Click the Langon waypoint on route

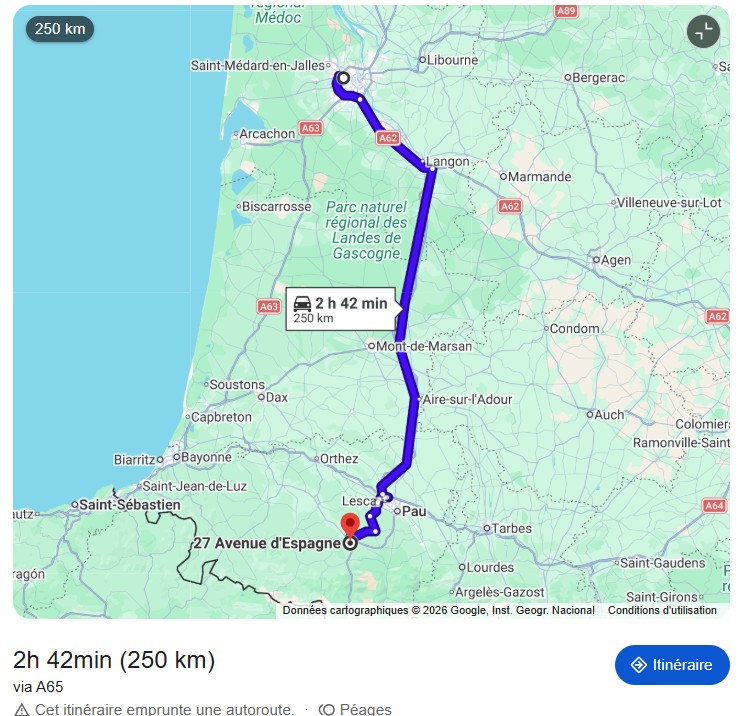click(447, 161)
